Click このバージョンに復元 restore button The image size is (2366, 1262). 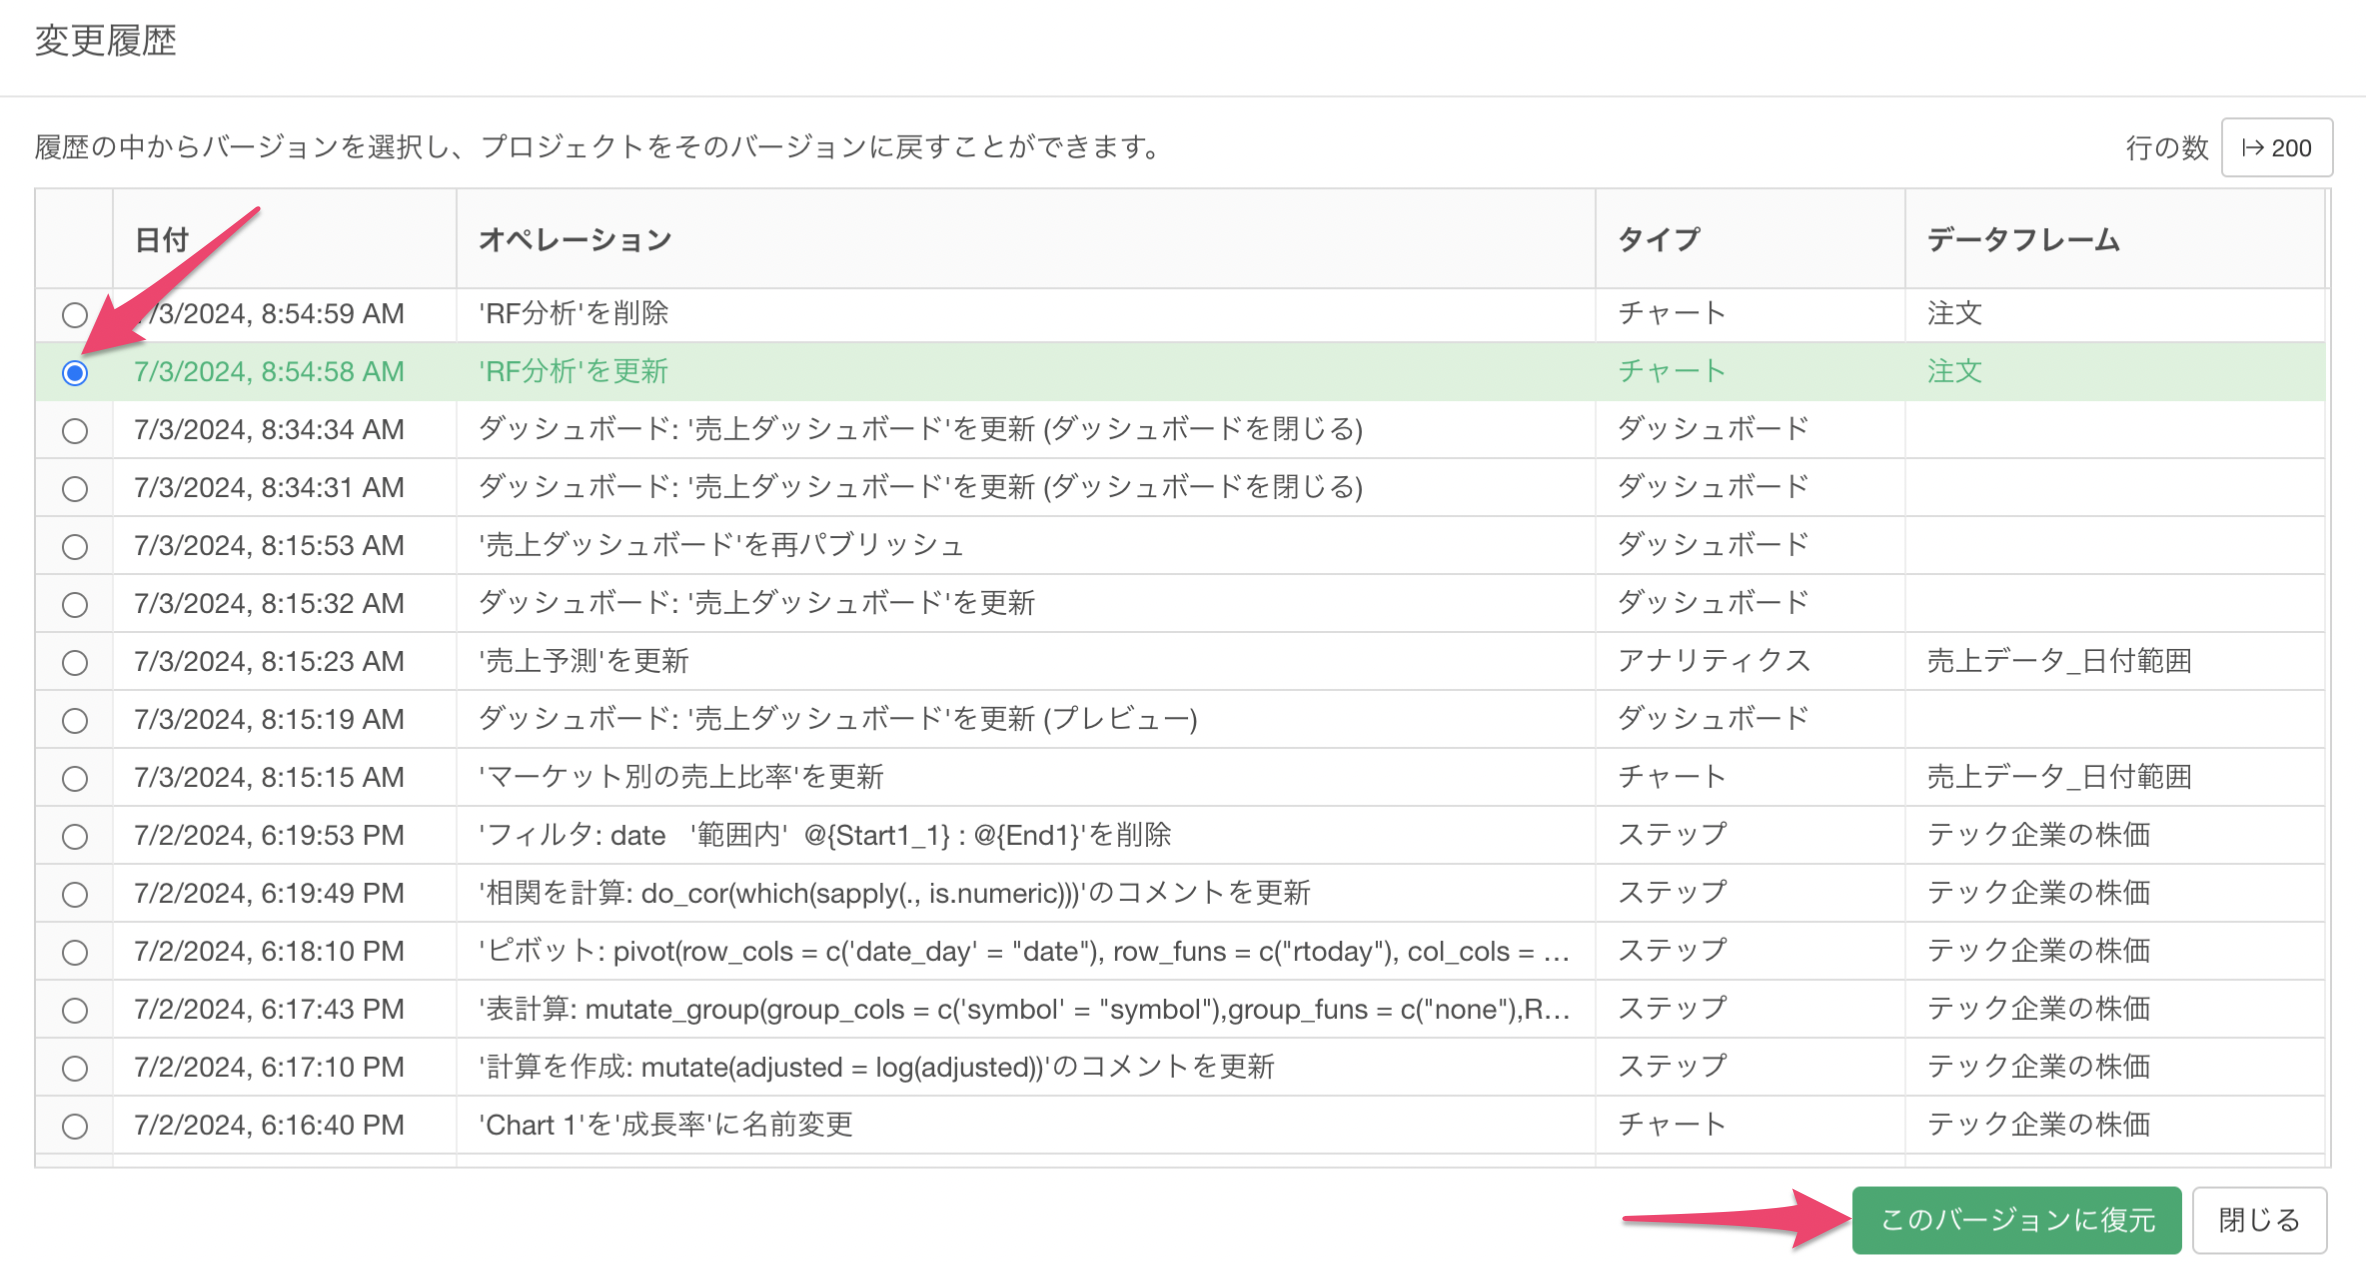pos(2015,1220)
